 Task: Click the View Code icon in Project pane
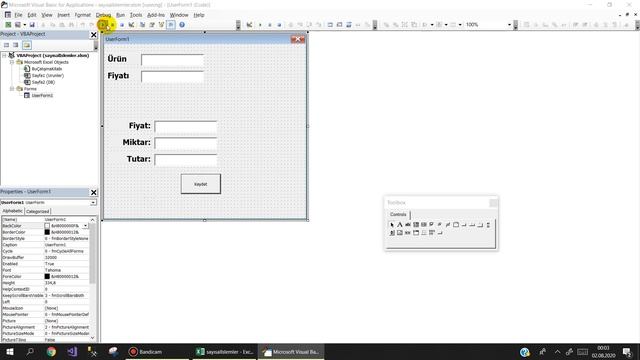coord(7,45)
